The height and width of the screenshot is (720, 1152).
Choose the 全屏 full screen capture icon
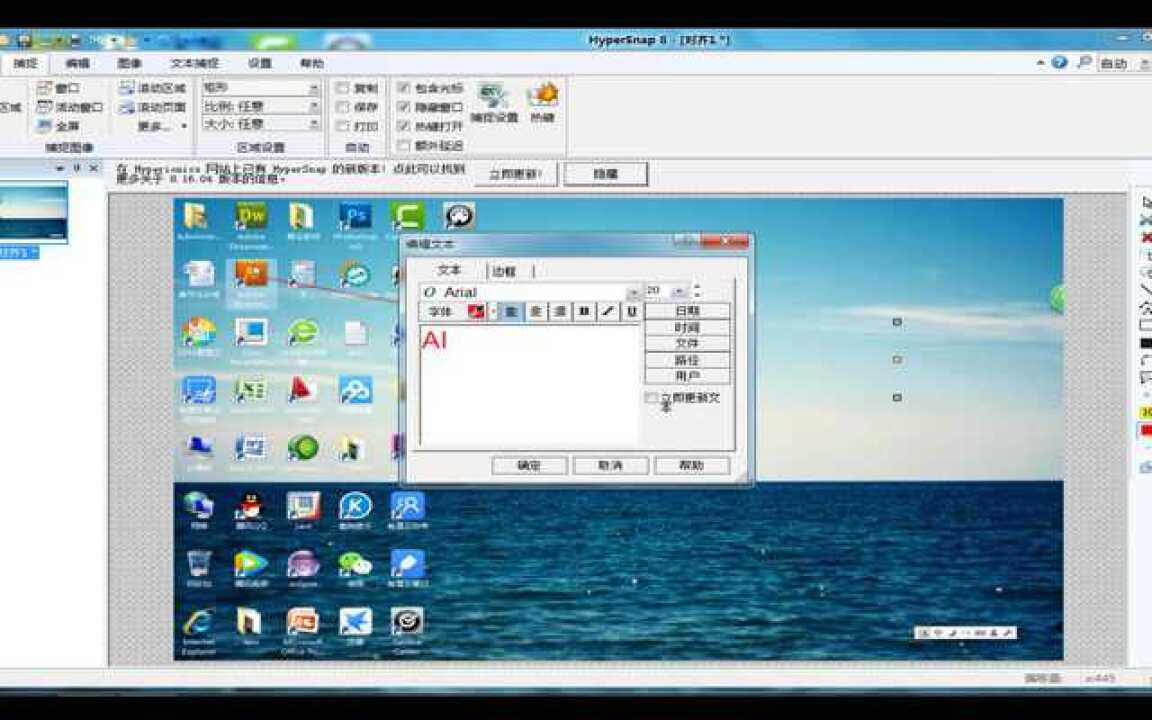point(45,127)
